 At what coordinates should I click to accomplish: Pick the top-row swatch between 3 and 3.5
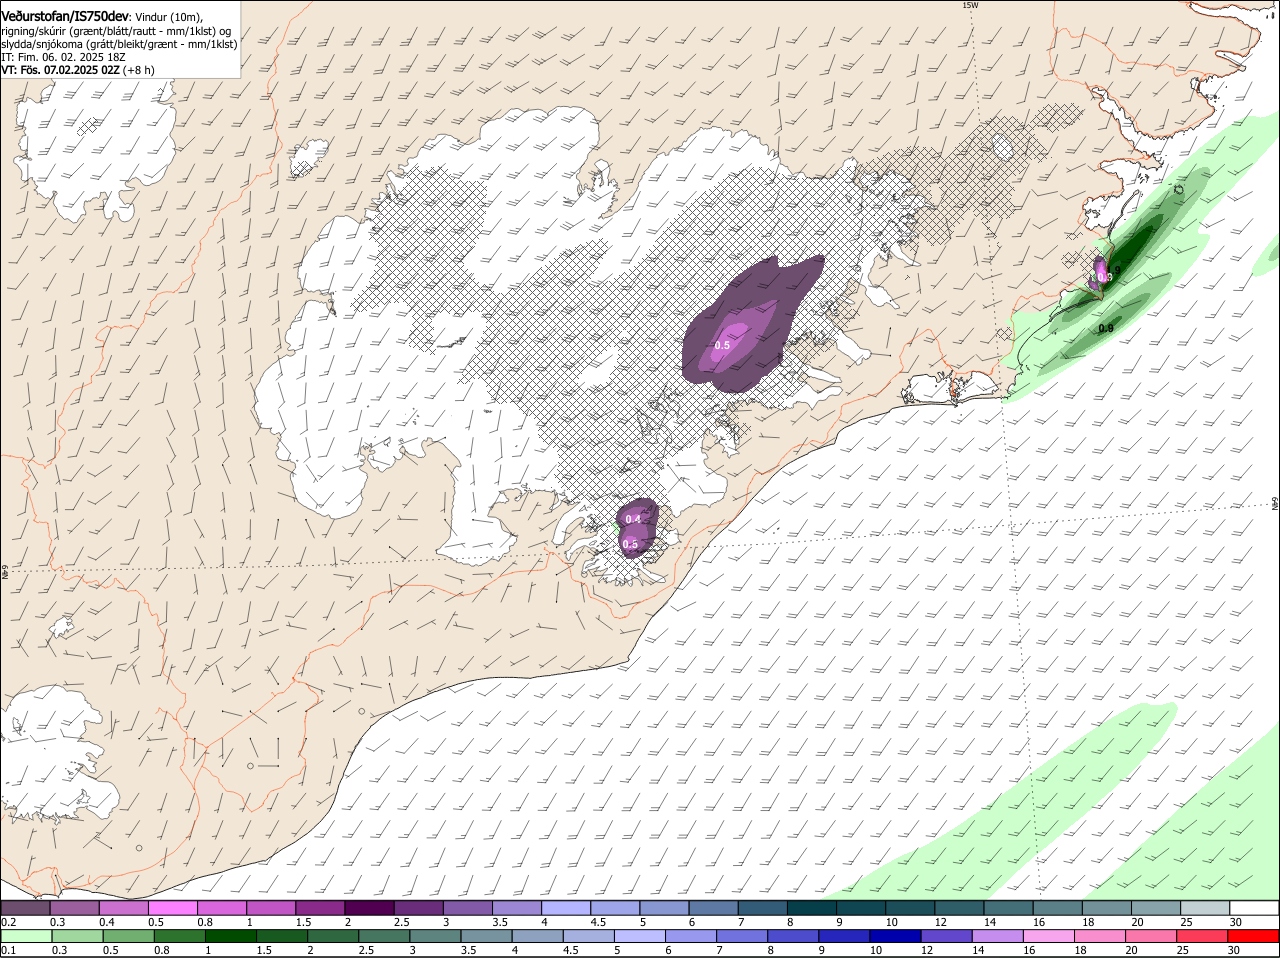click(468, 908)
